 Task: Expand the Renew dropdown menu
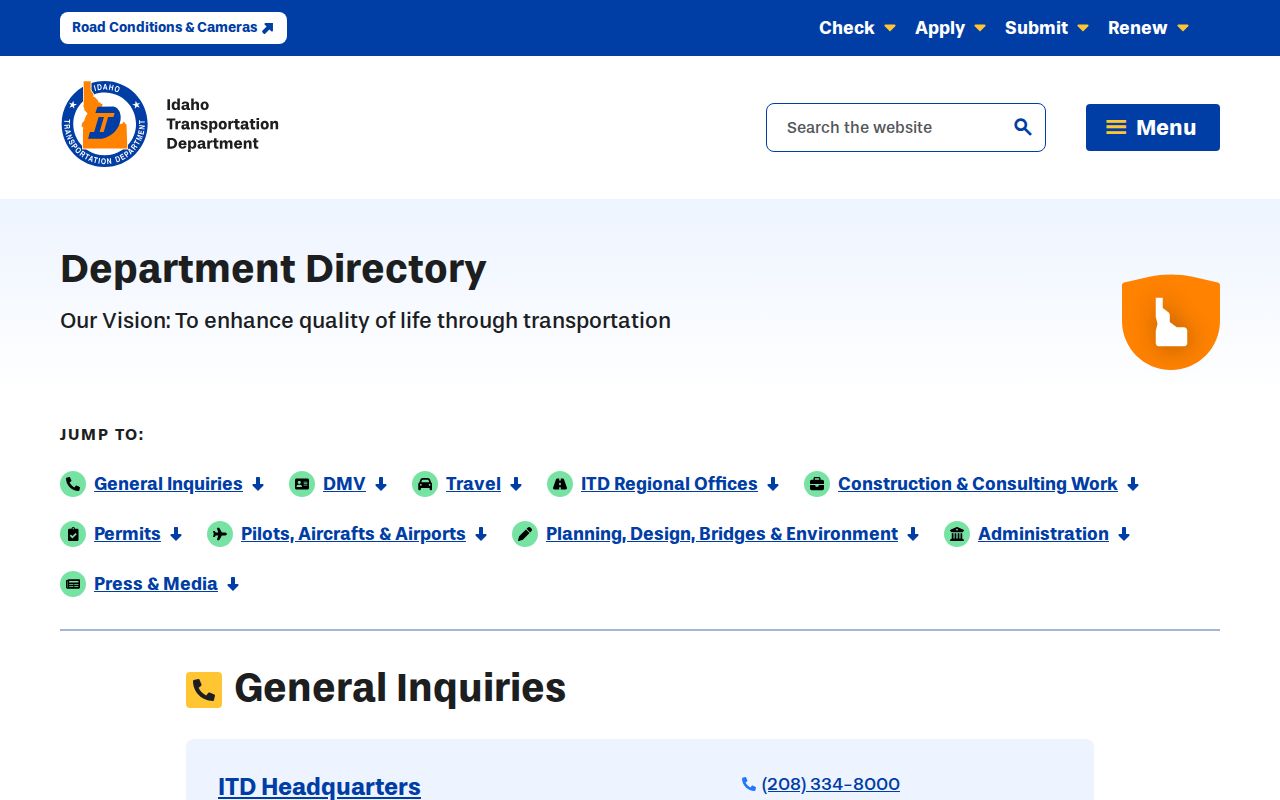pos(1148,28)
